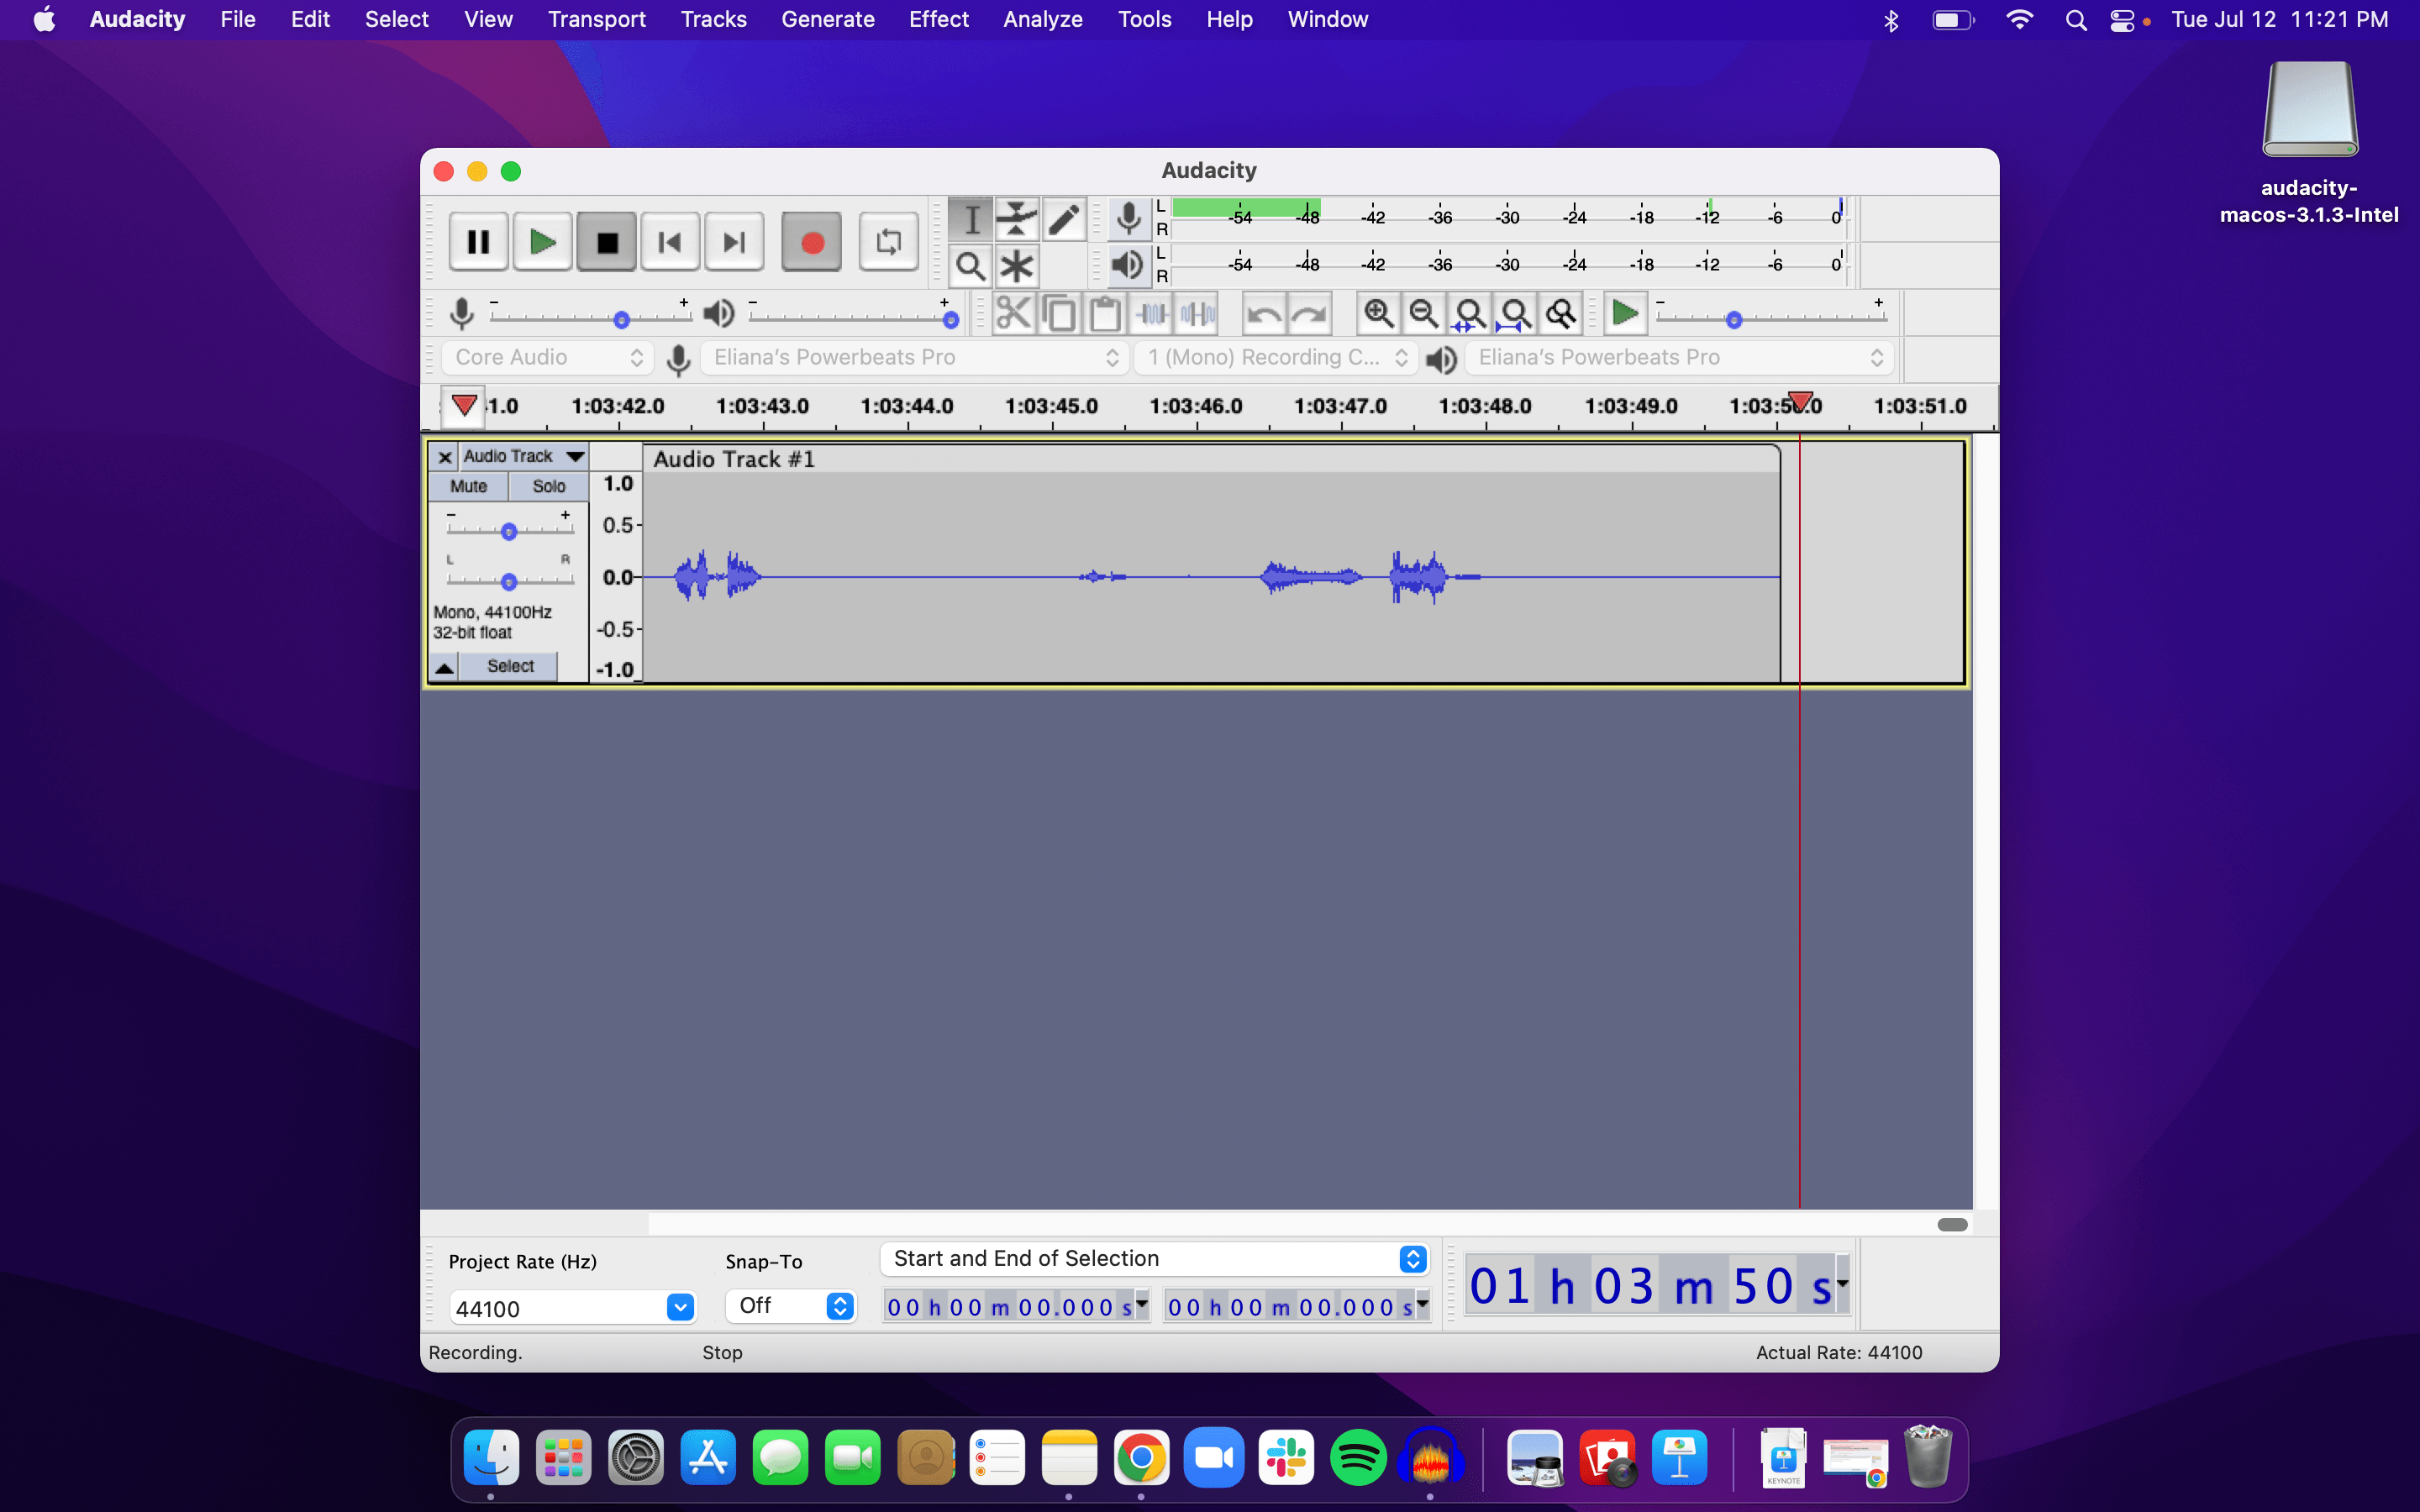
Task: Open Spotlight search in the menu bar
Action: coord(2075,20)
